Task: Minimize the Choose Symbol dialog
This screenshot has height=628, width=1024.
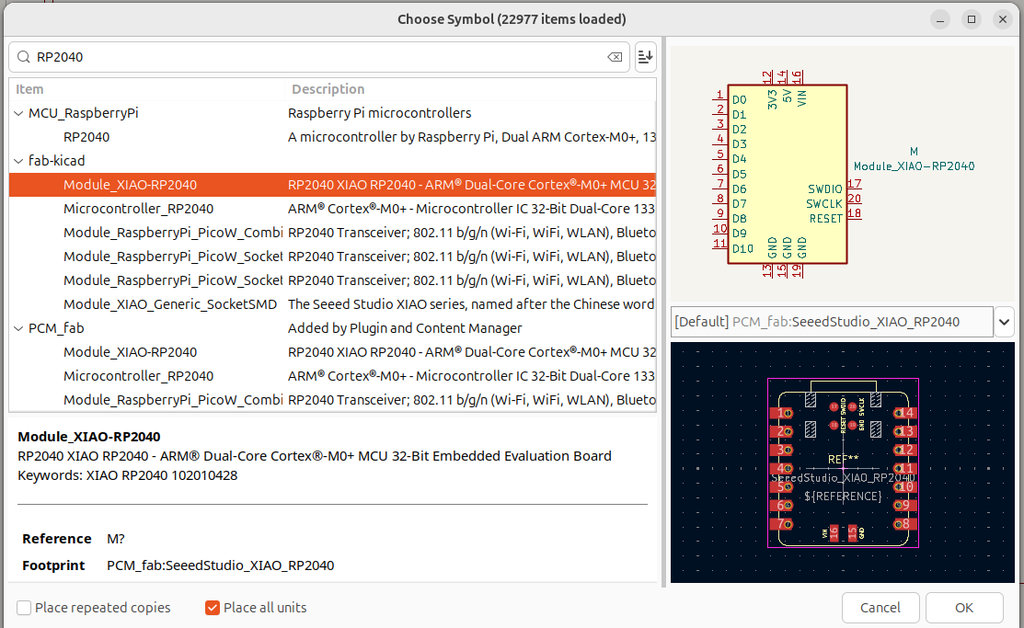Action: (940, 20)
